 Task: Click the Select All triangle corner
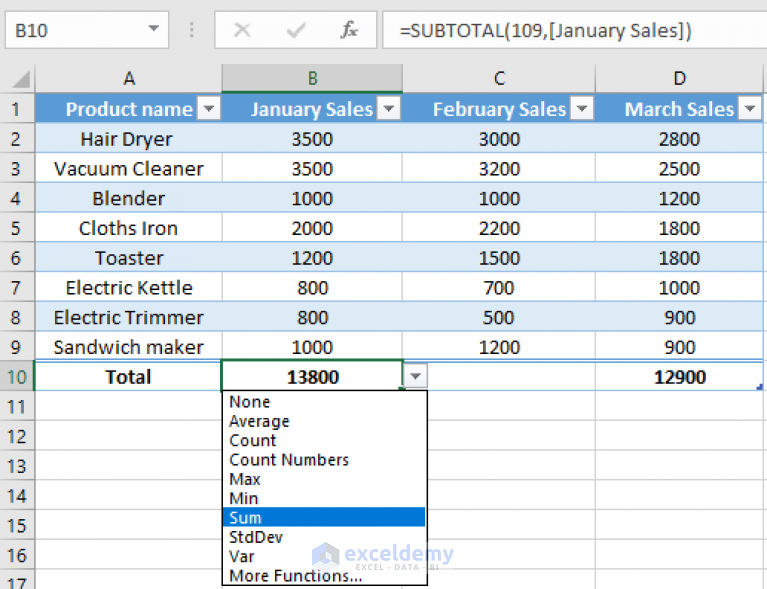pos(21,79)
